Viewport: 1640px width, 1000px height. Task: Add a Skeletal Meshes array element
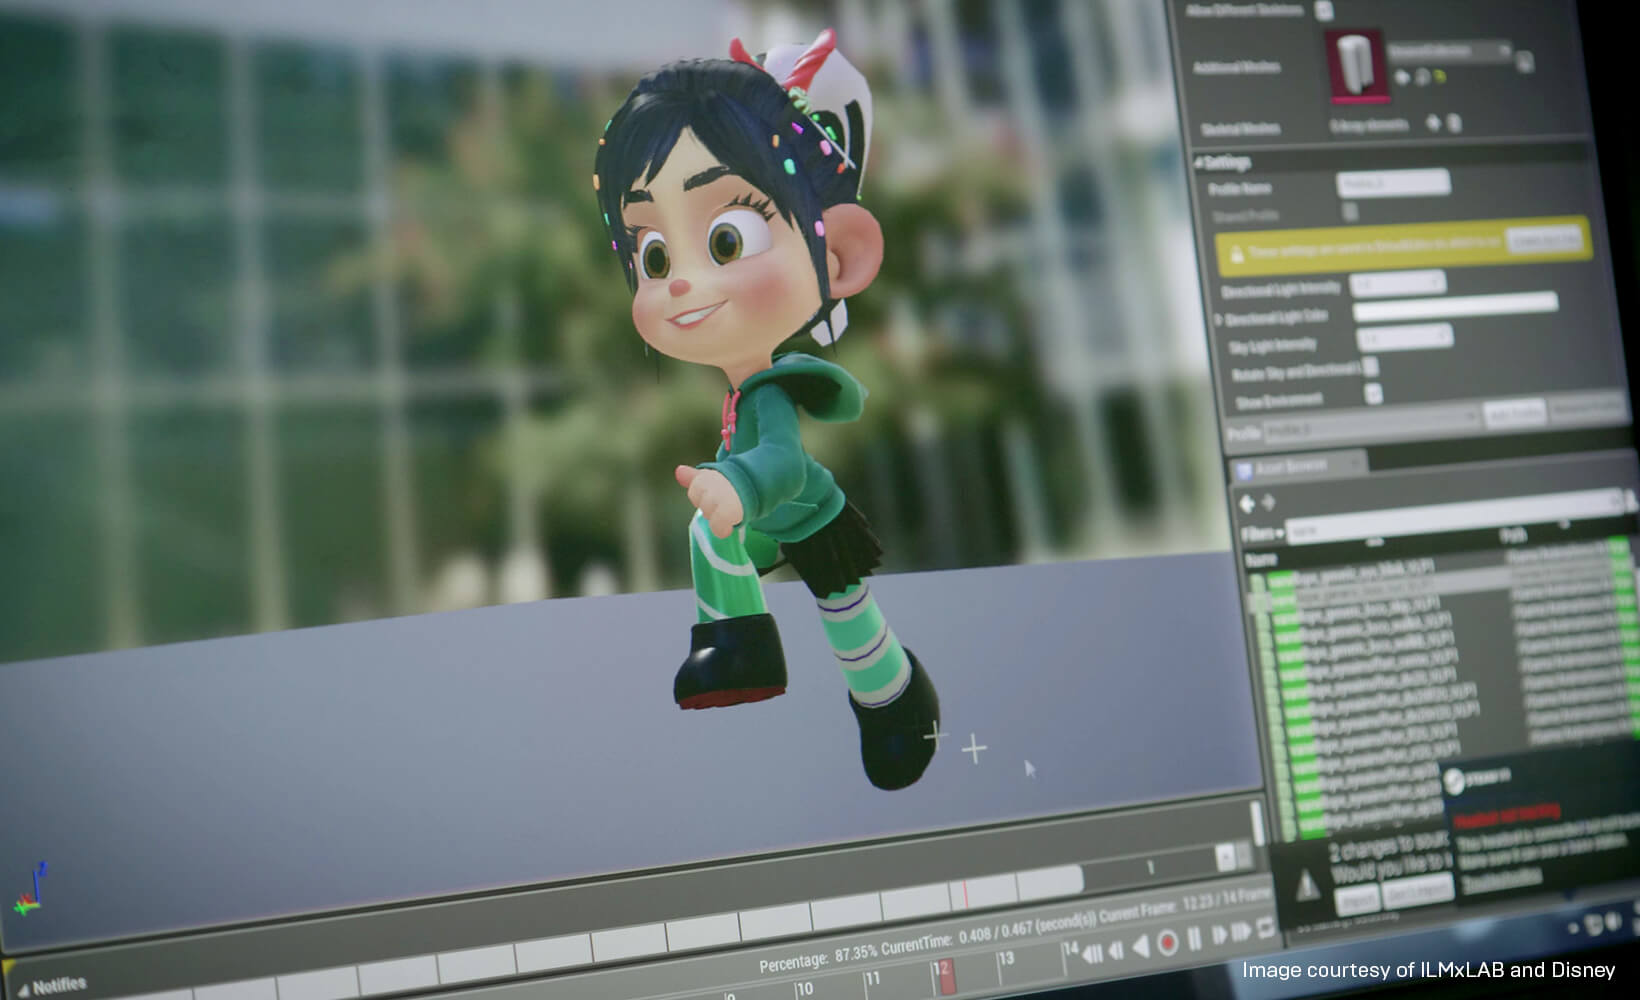tap(1433, 123)
